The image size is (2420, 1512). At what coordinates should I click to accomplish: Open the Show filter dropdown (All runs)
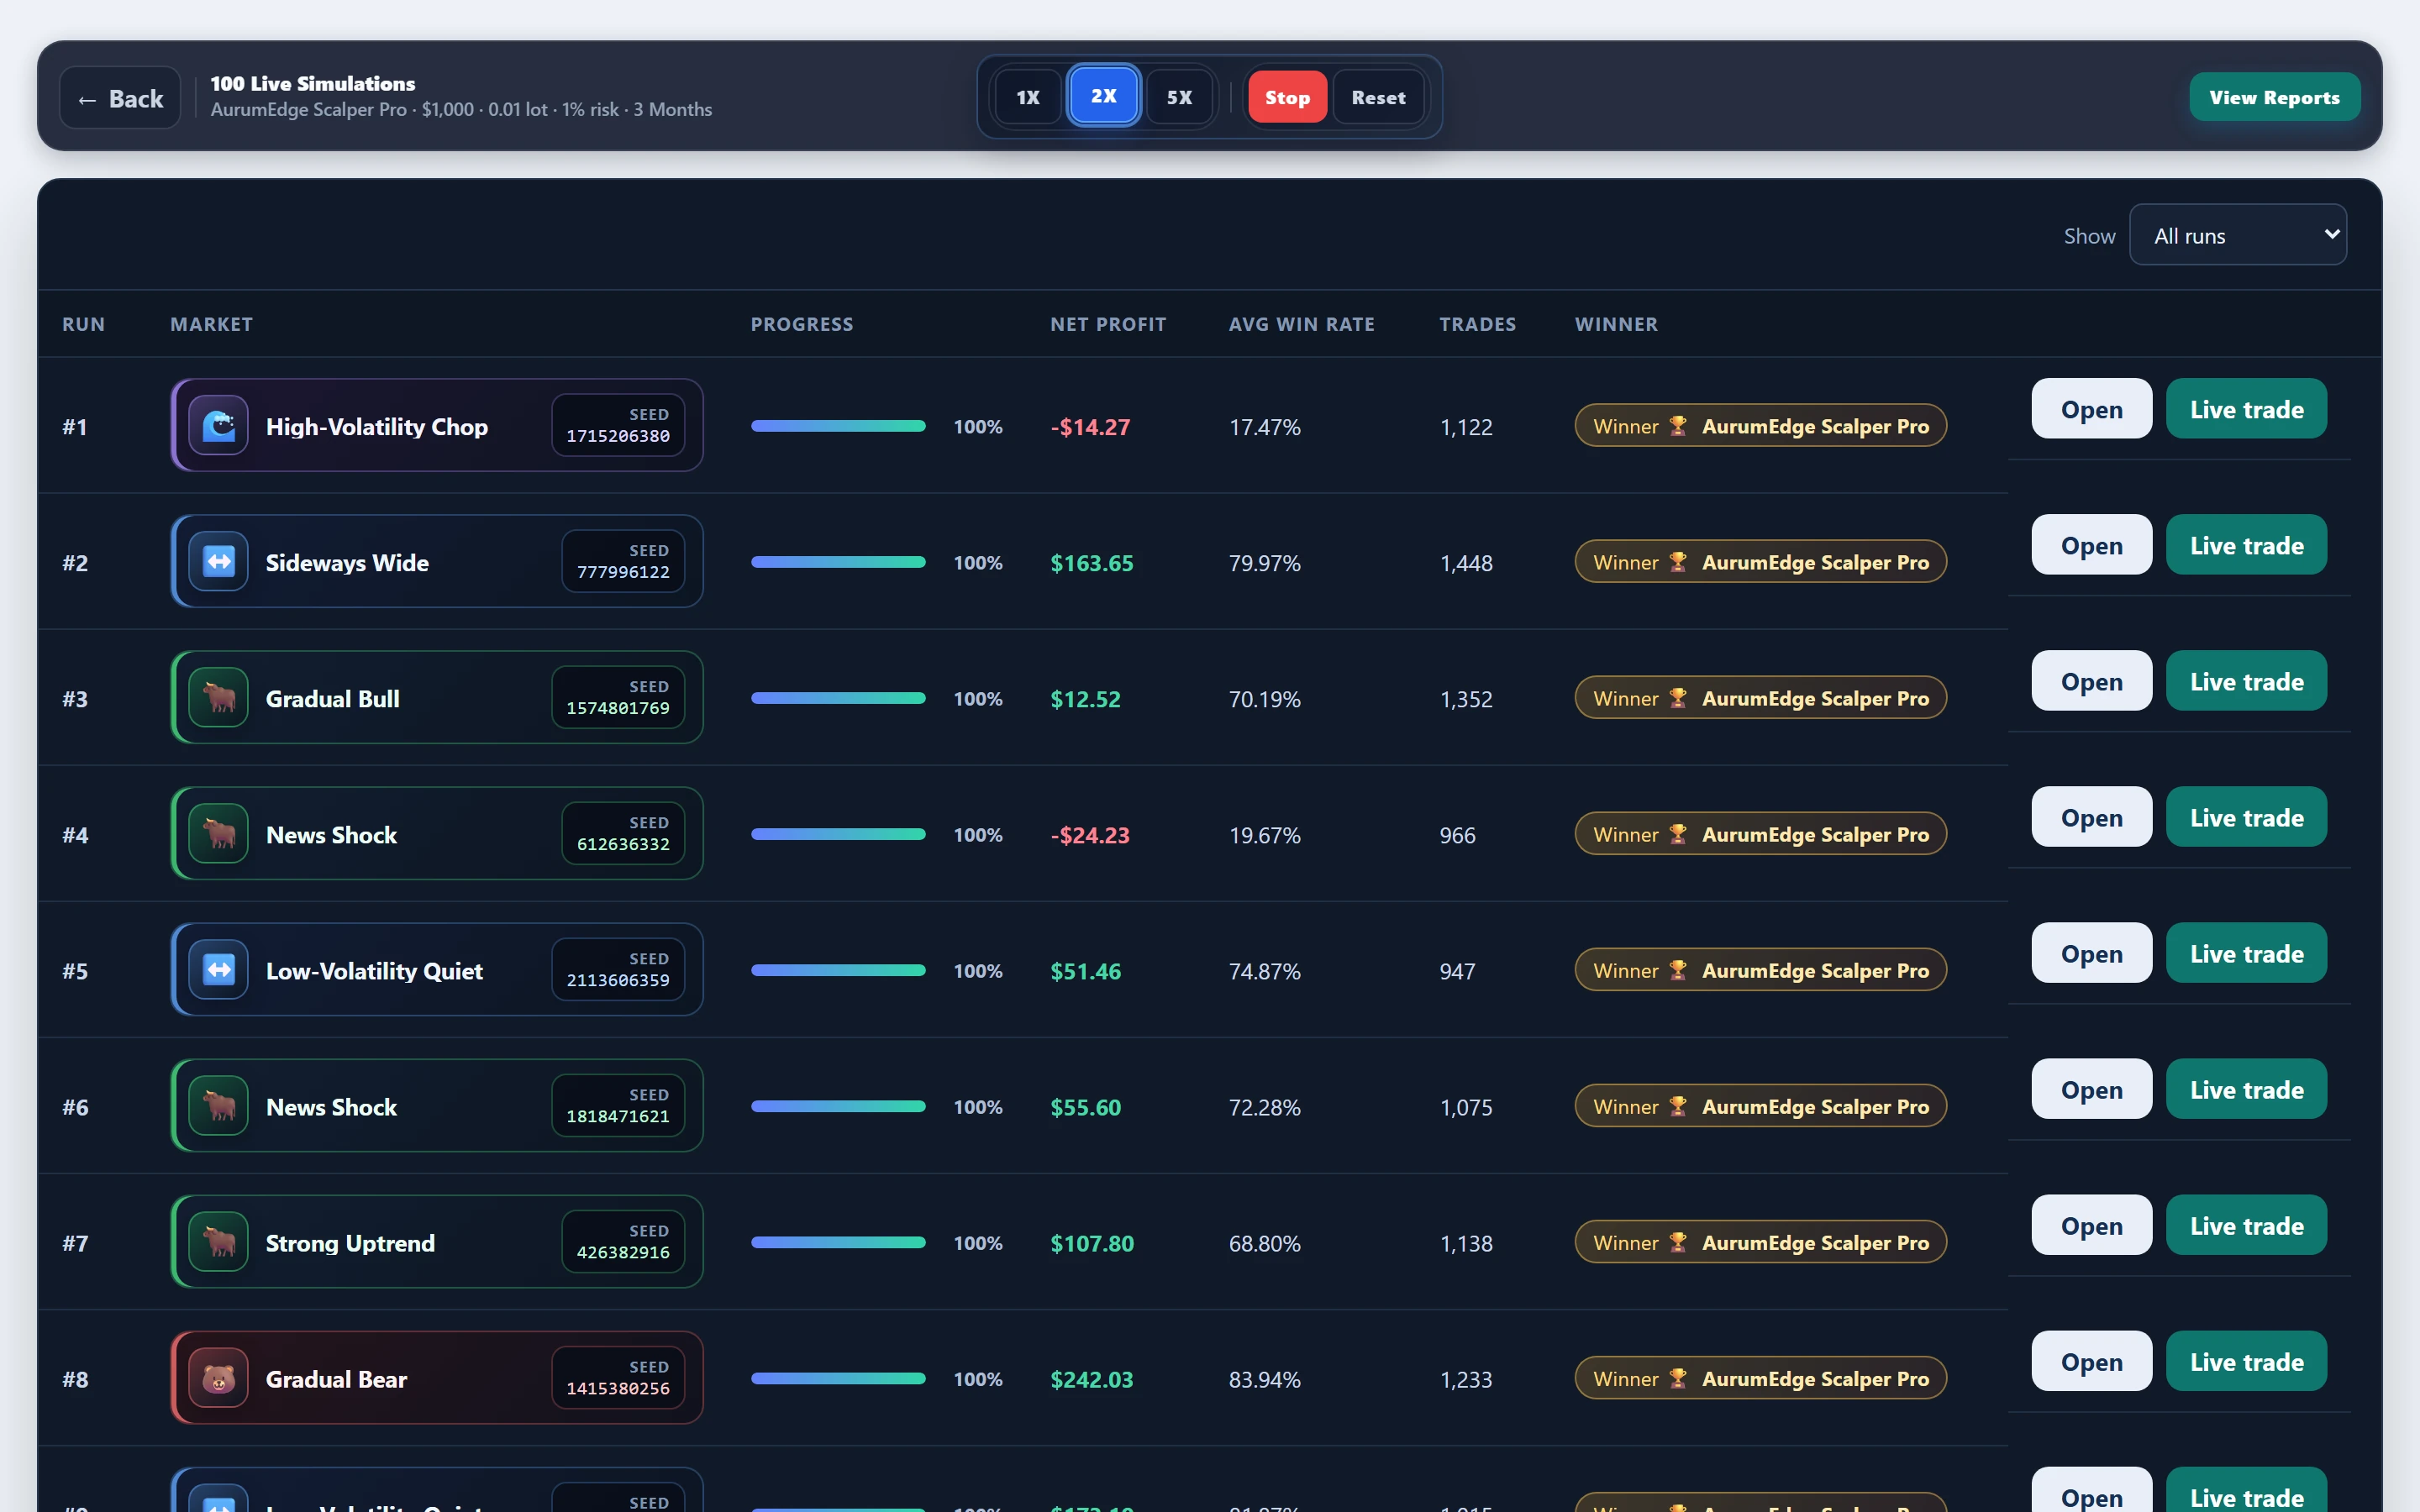2237,235
